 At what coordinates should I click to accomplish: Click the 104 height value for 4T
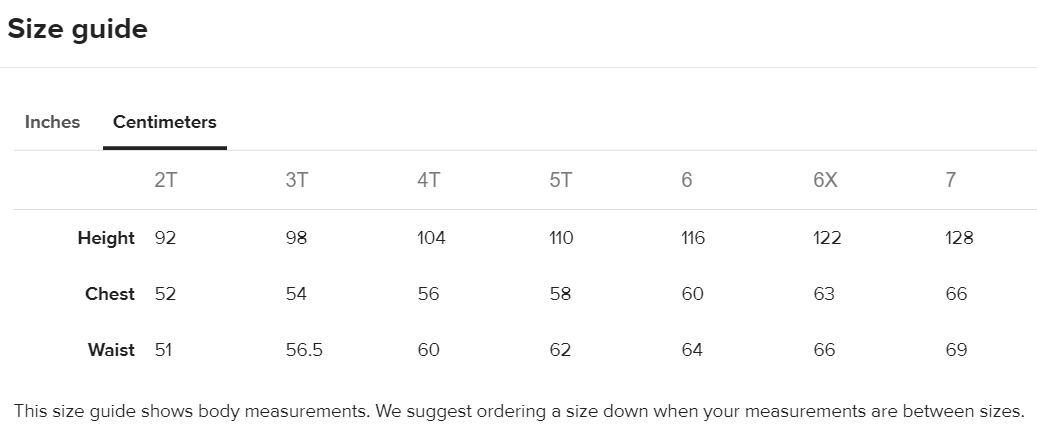coord(431,238)
